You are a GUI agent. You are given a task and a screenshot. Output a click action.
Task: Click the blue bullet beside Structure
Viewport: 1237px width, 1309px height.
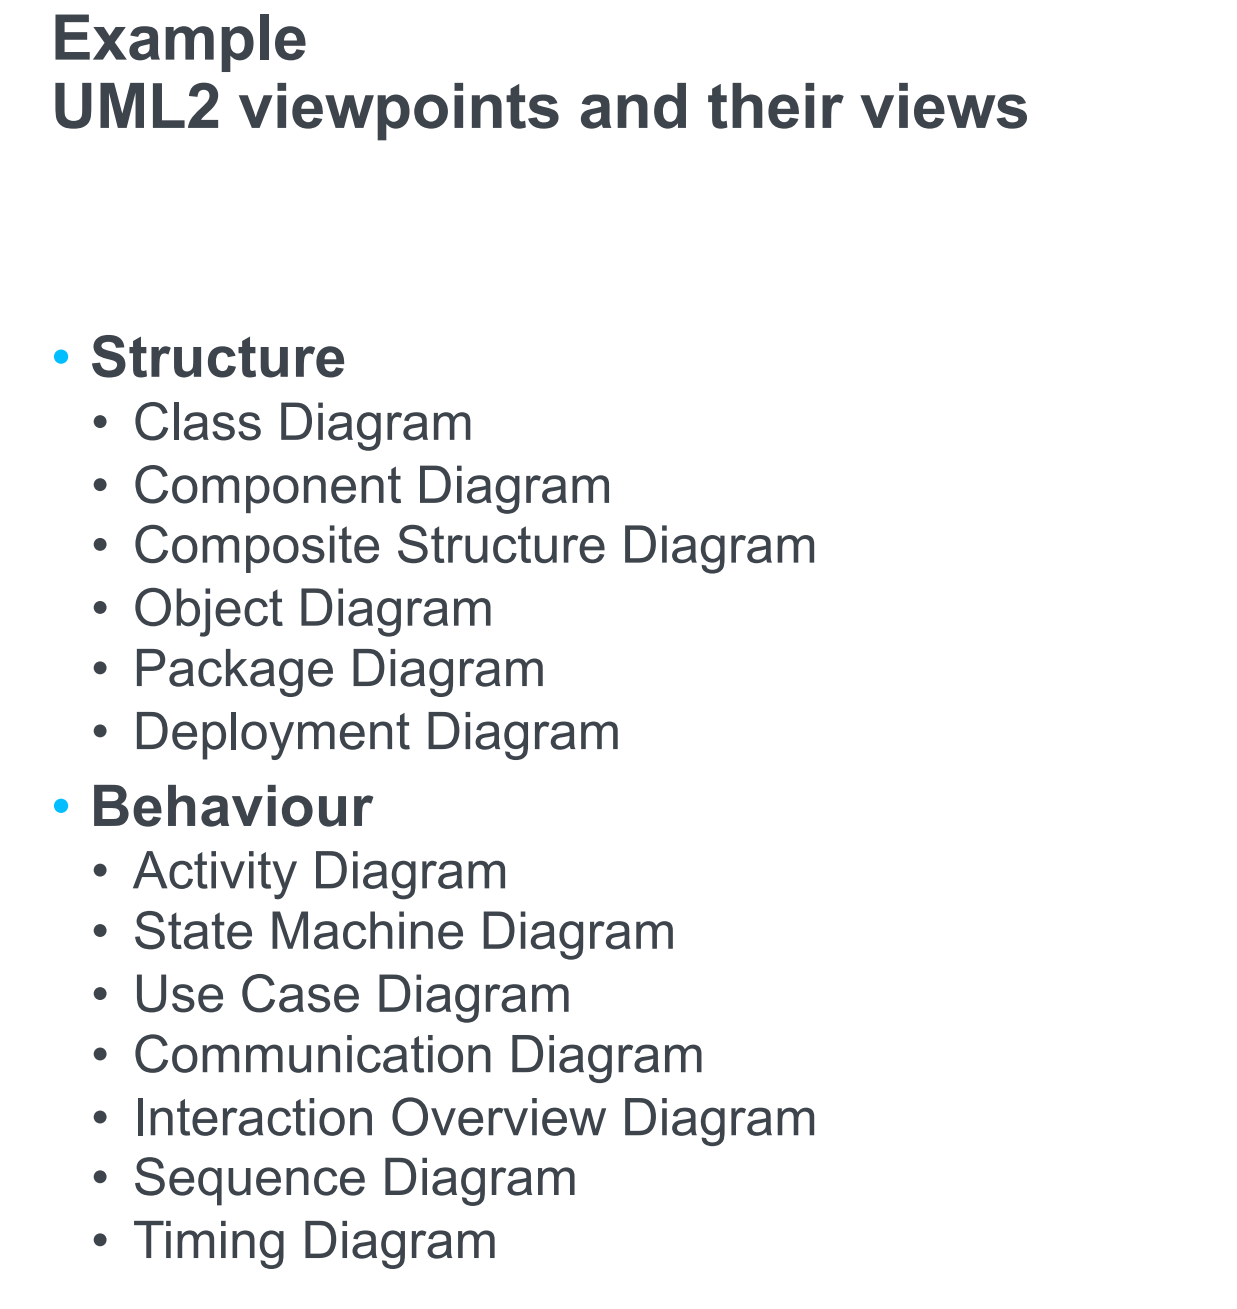point(62,356)
